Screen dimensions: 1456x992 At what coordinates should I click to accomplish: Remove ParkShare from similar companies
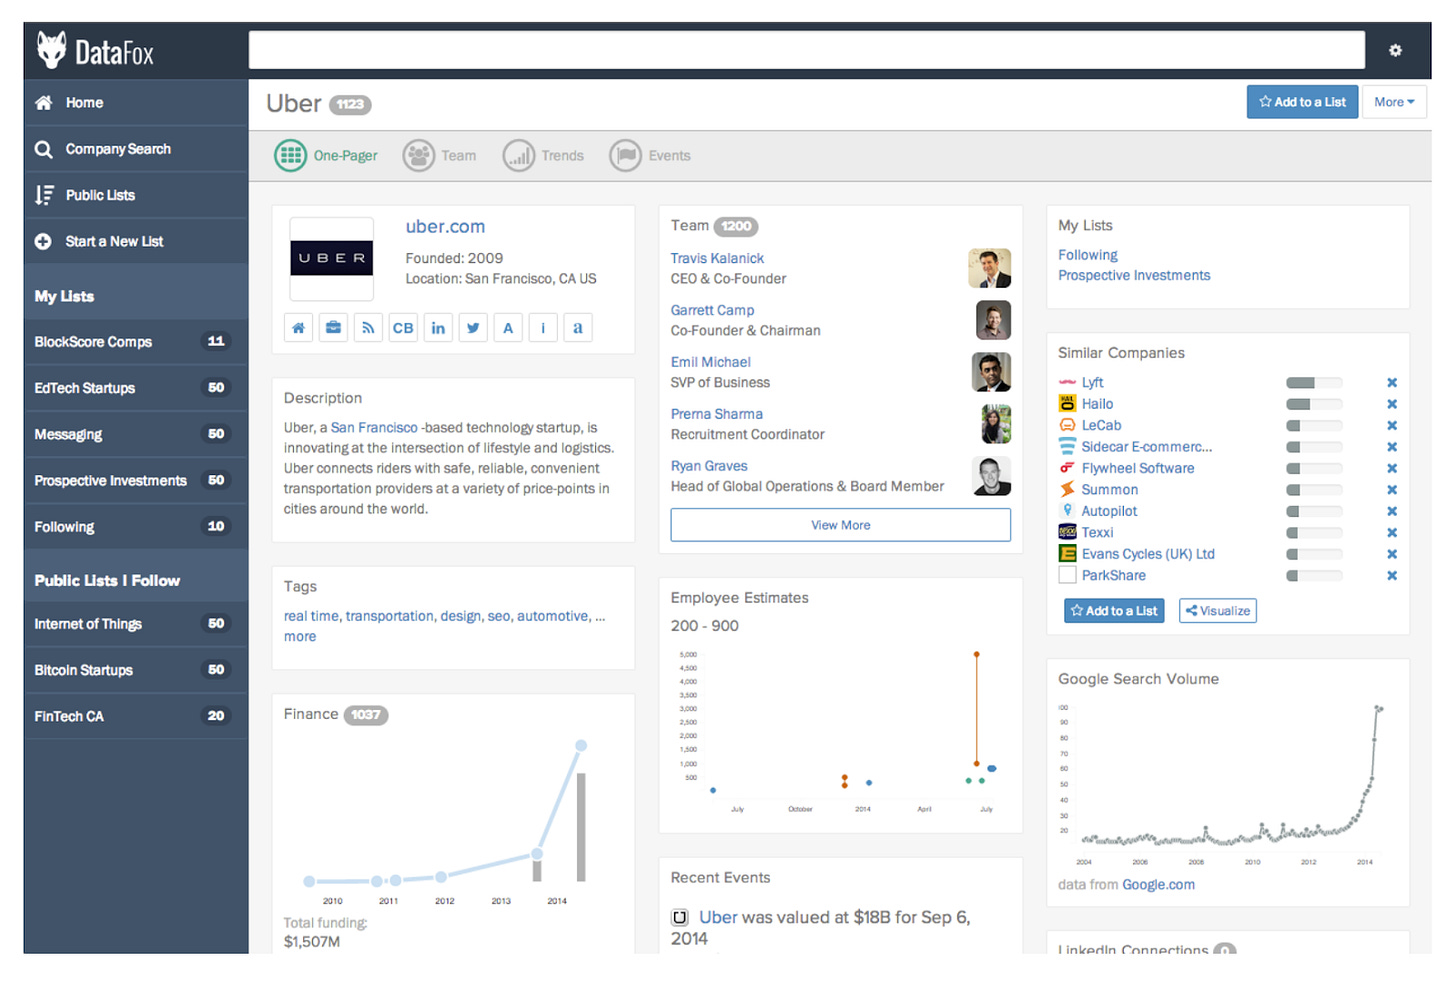(x=1391, y=576)
